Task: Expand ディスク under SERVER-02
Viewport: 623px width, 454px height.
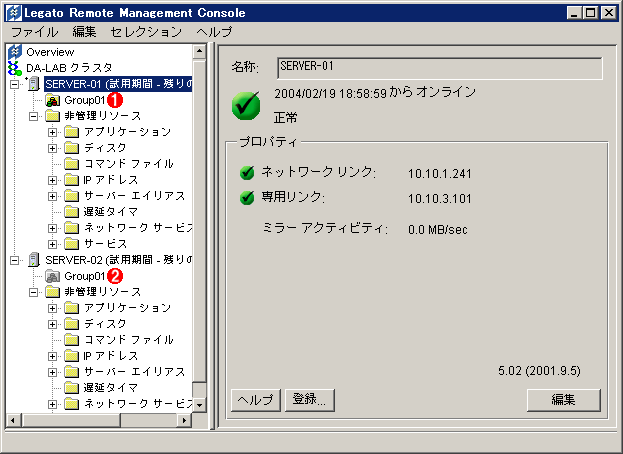Action: (52, 325)
